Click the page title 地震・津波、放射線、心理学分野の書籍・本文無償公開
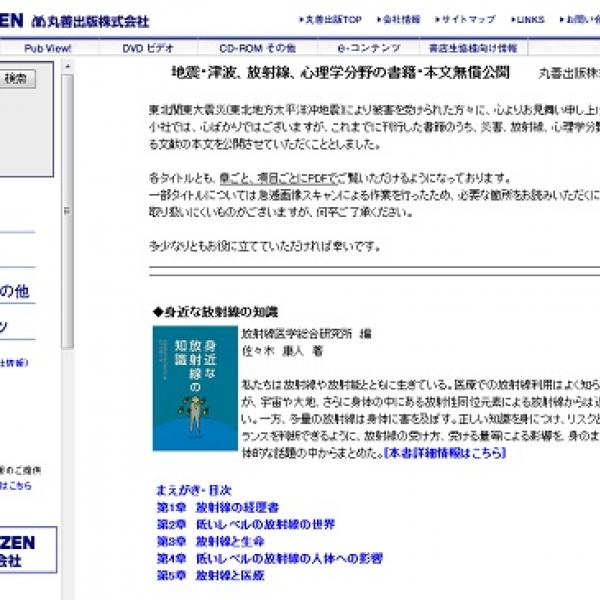 click(340, 72)
